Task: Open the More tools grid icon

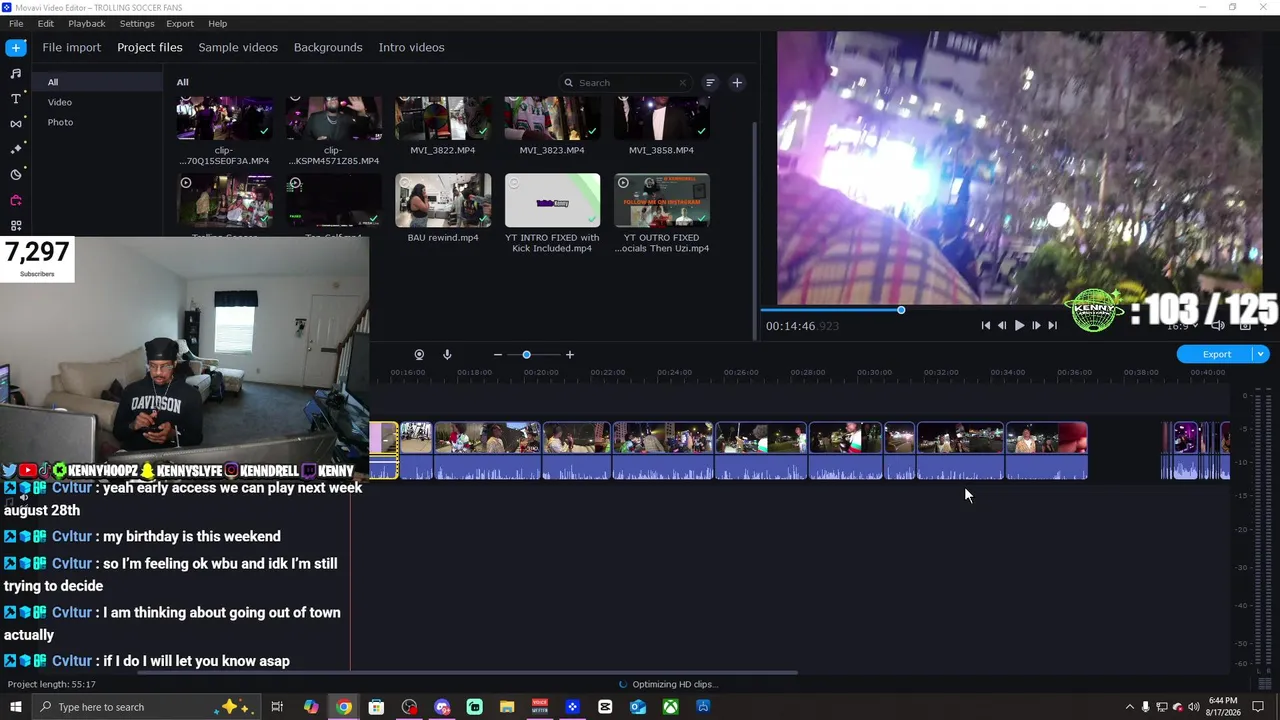Action: point(16,226)
